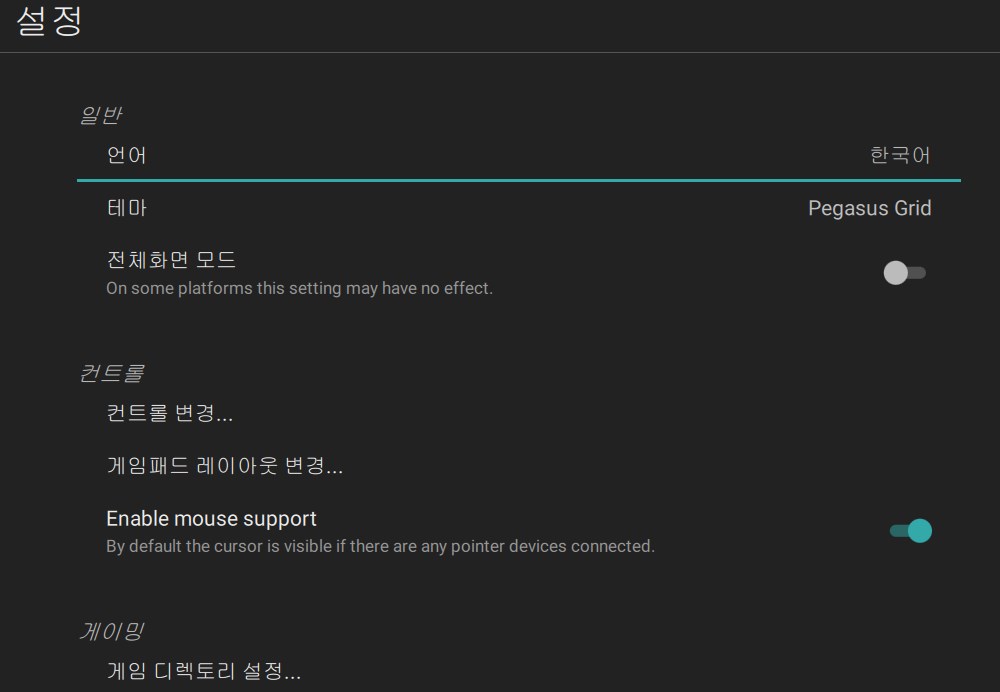Image resolution: width=1000 pixels, height=692 pixels.
Task: Open 게임패드 레이아웃 변경... settings
Action: tap(224, 465)
